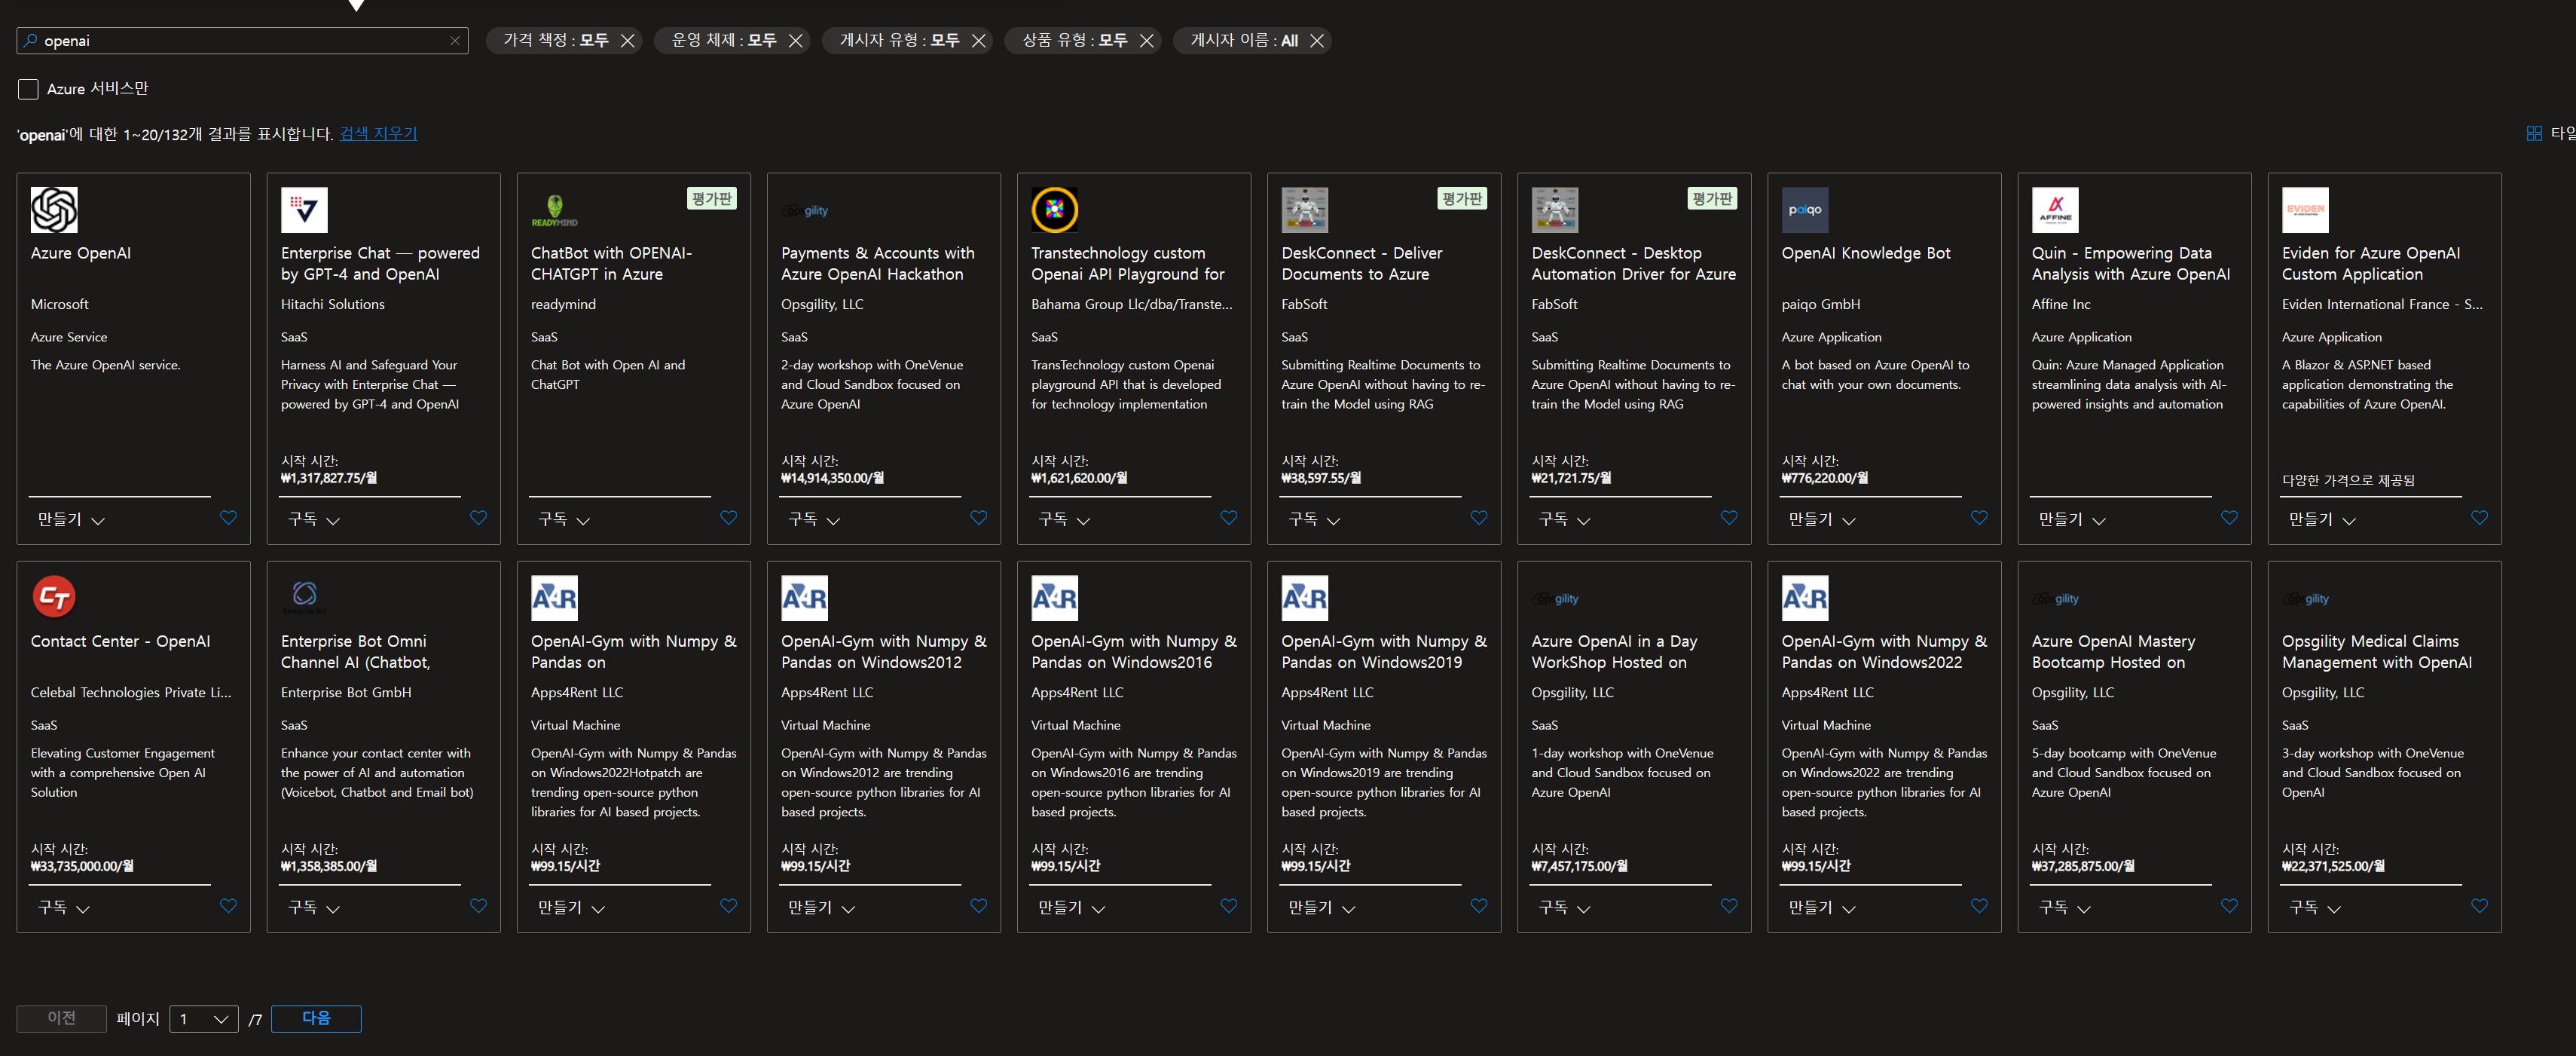The height and width of the screenshot is (1056, 2576).
Task: Click the Azure OpenAI swirl logo
Action: 54,210
